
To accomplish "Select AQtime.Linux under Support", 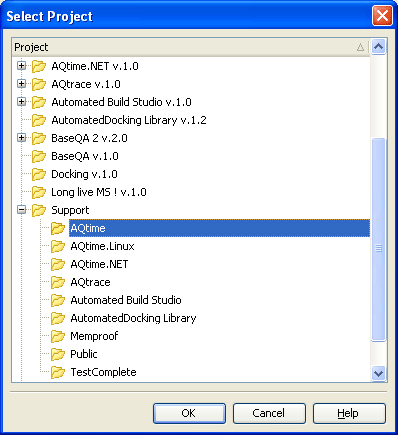I will [x=102, y=246].
